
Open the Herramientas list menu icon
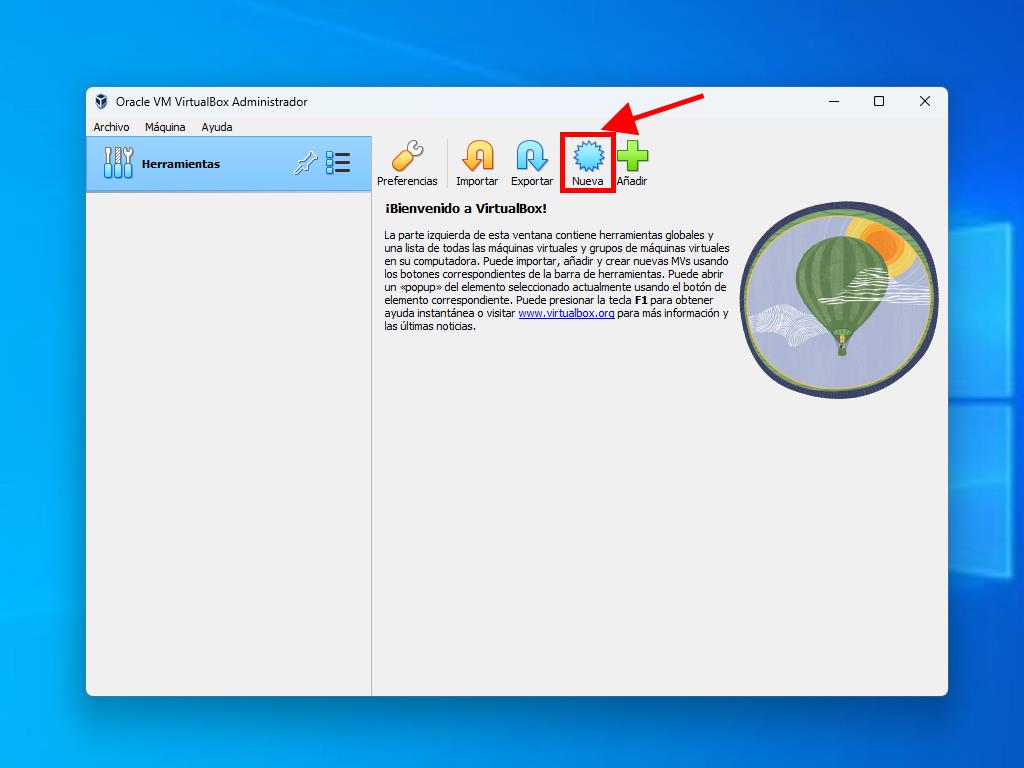click(x=338, y=164)
